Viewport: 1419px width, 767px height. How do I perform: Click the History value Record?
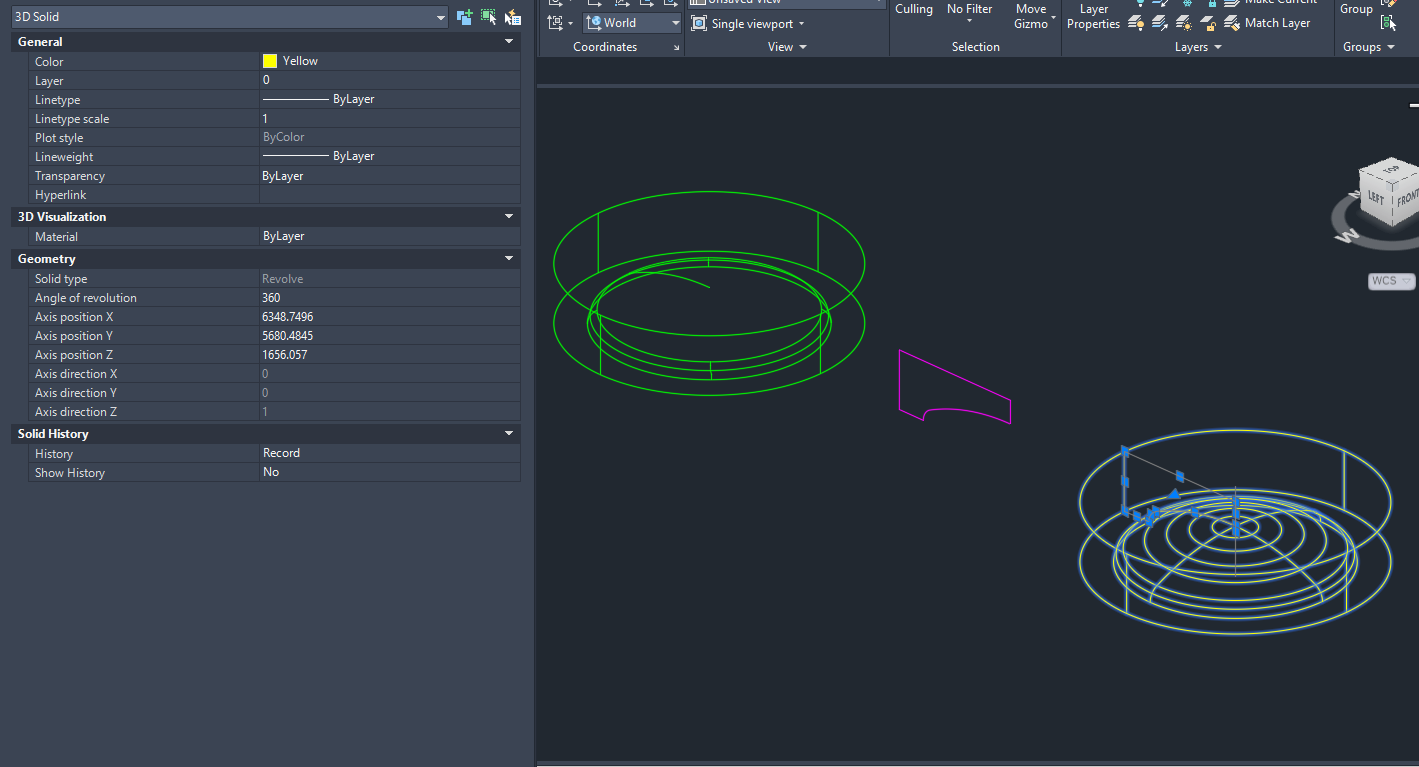pos(390,453)
